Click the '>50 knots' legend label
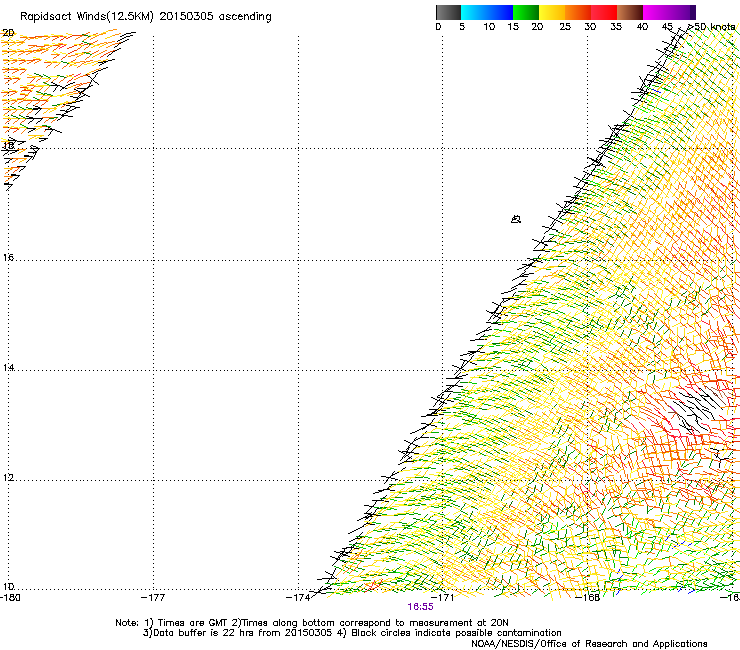 click(x=711, y=27)
